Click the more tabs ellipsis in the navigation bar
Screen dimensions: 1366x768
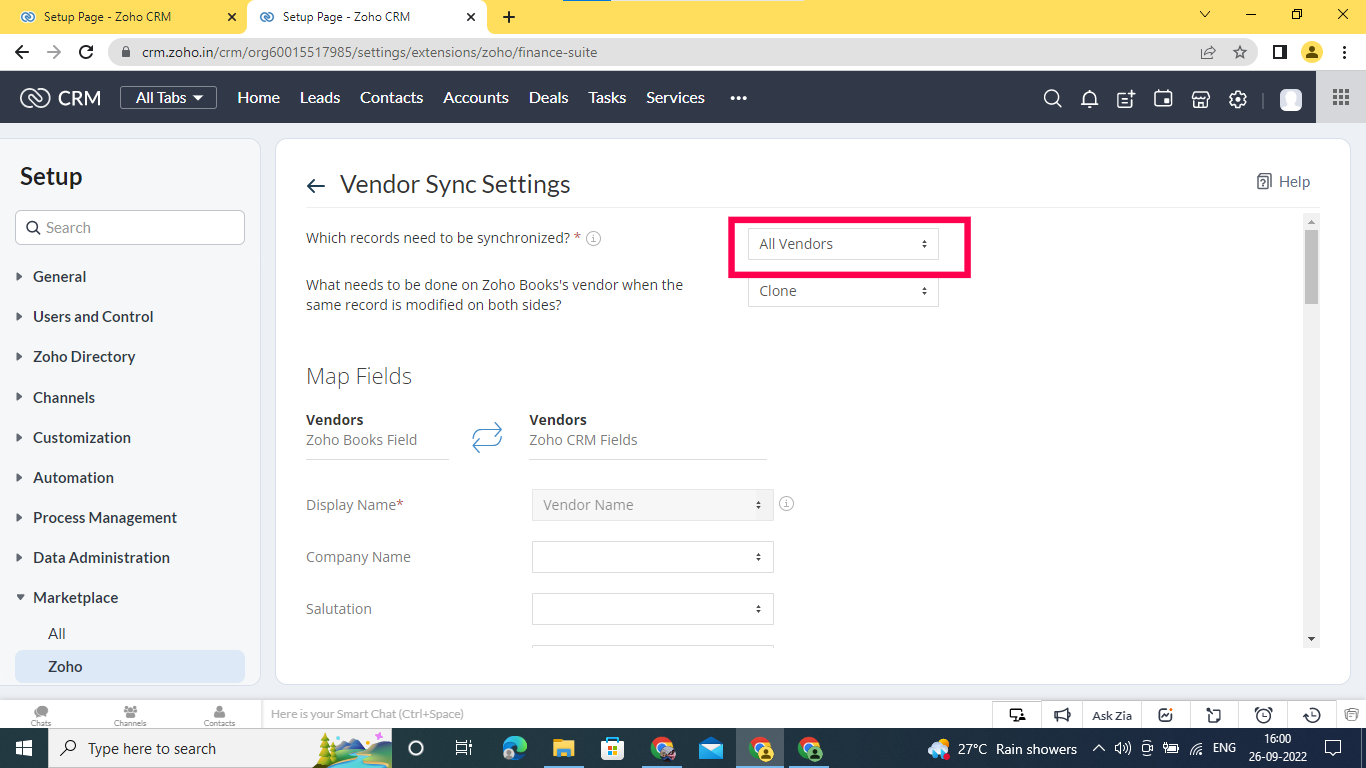pos(739,98)
